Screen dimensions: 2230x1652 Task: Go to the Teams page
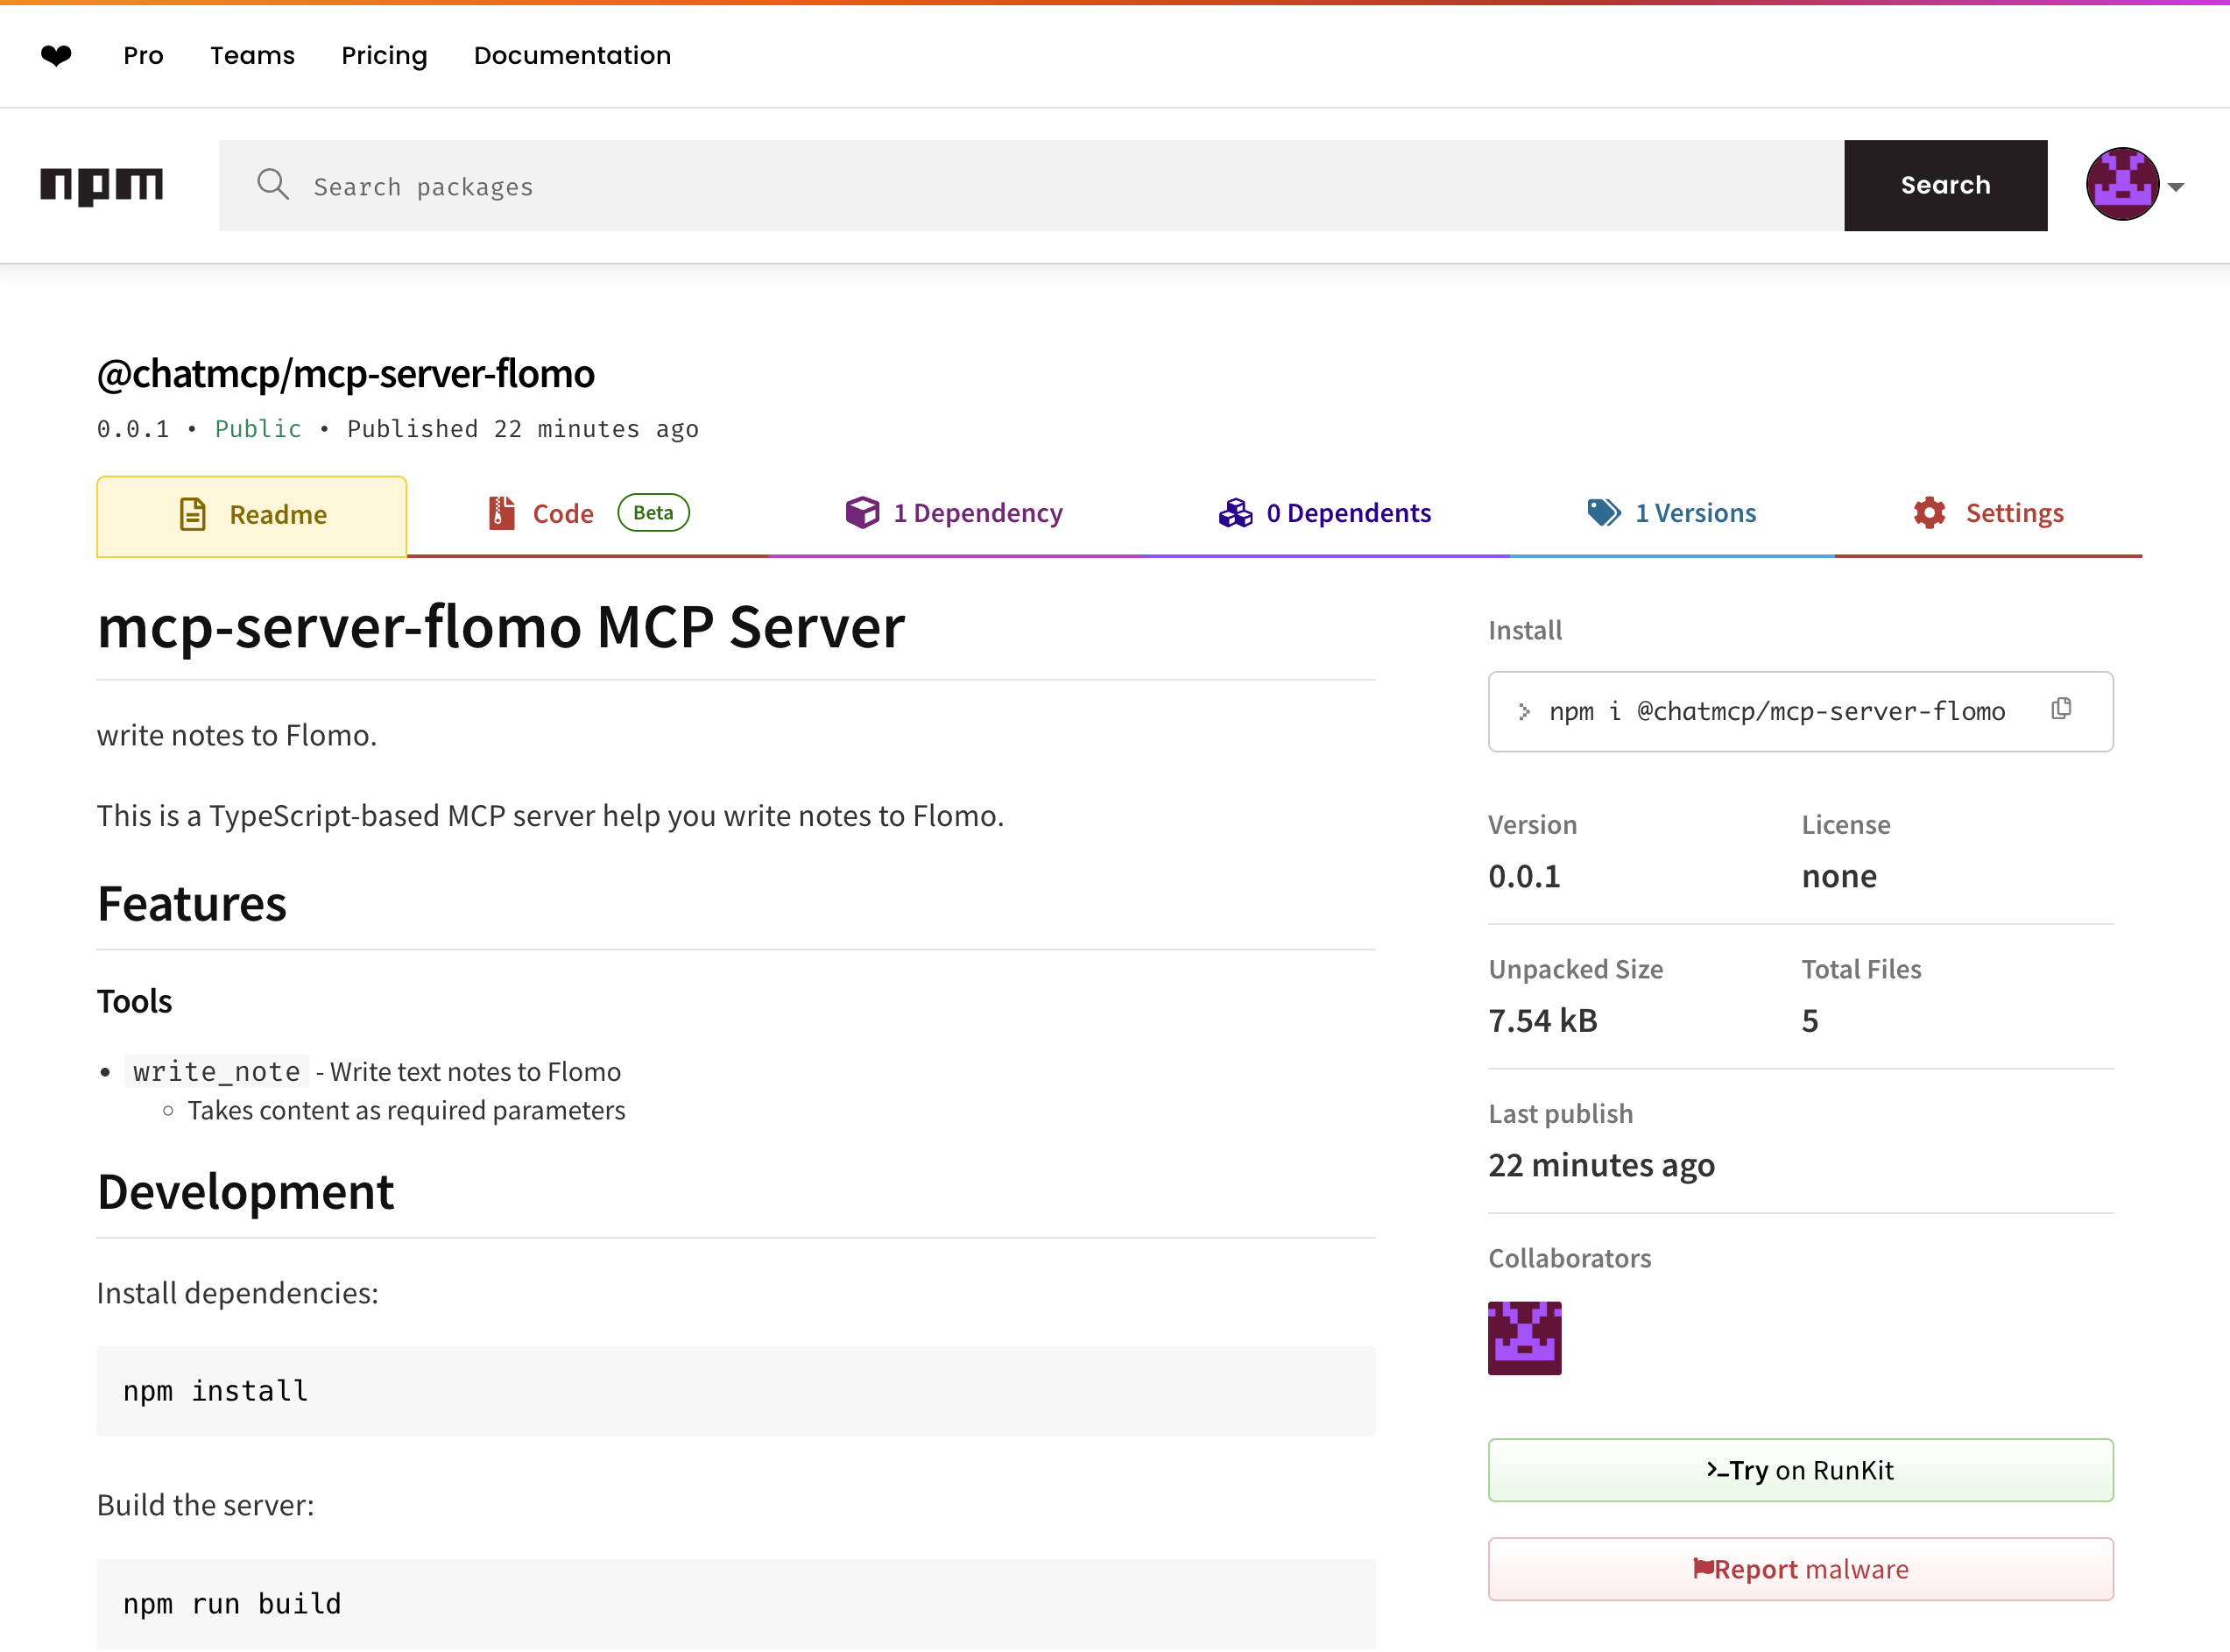pyautogui.click(x=252, y=55)
